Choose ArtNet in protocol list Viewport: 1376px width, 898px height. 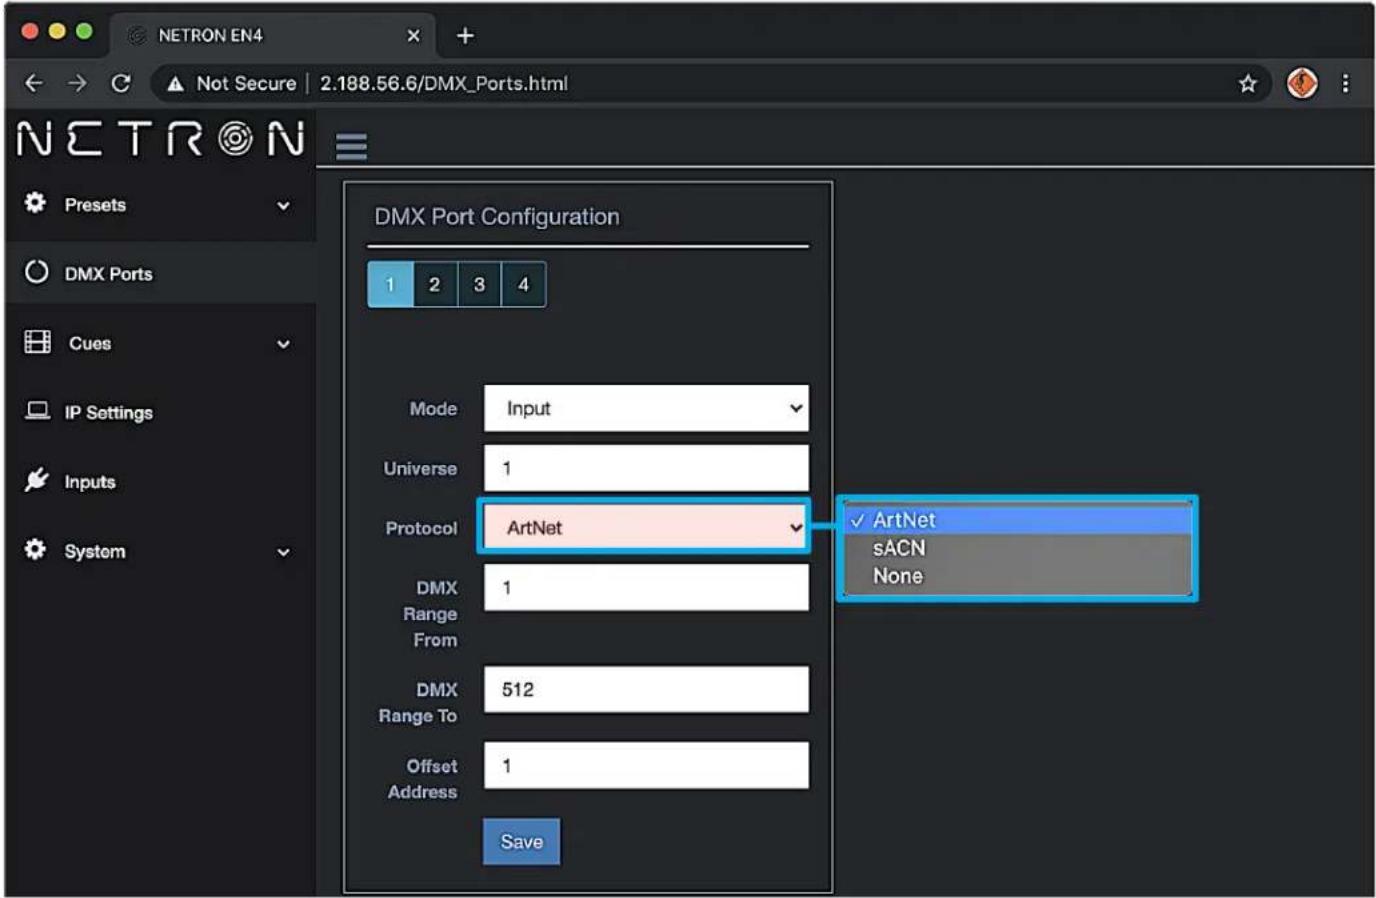tap(1018, 520)
